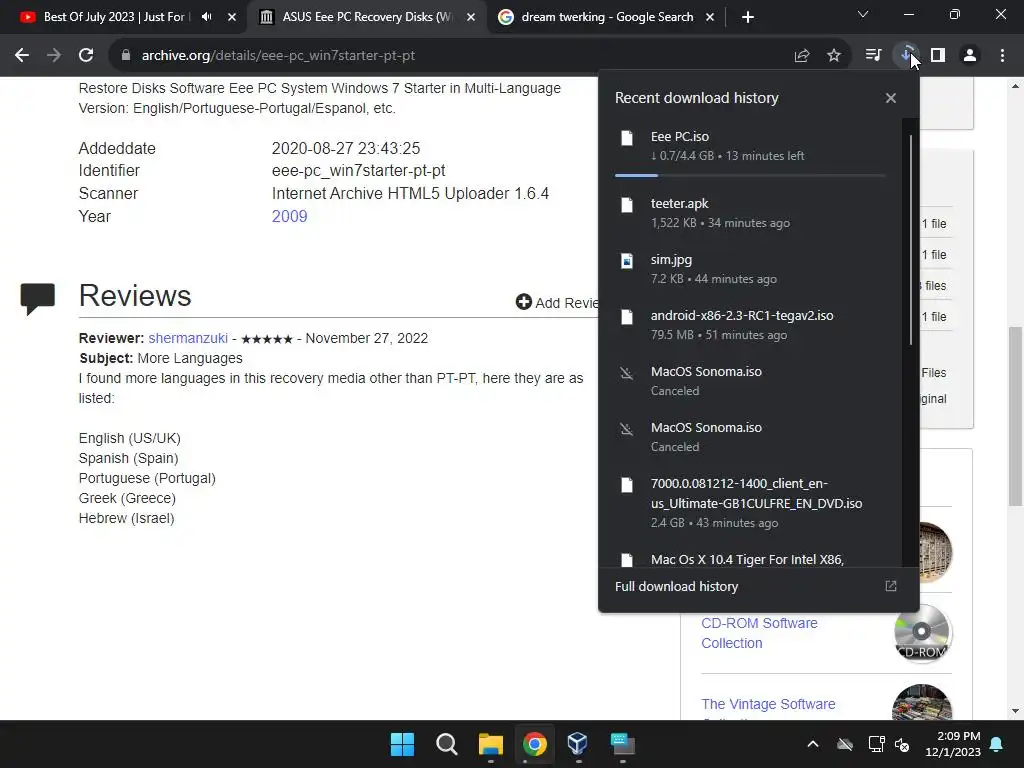Open reviewer shermanzuki profile link
Viewport: 1024px width, 768px height.
click(188, 338)
